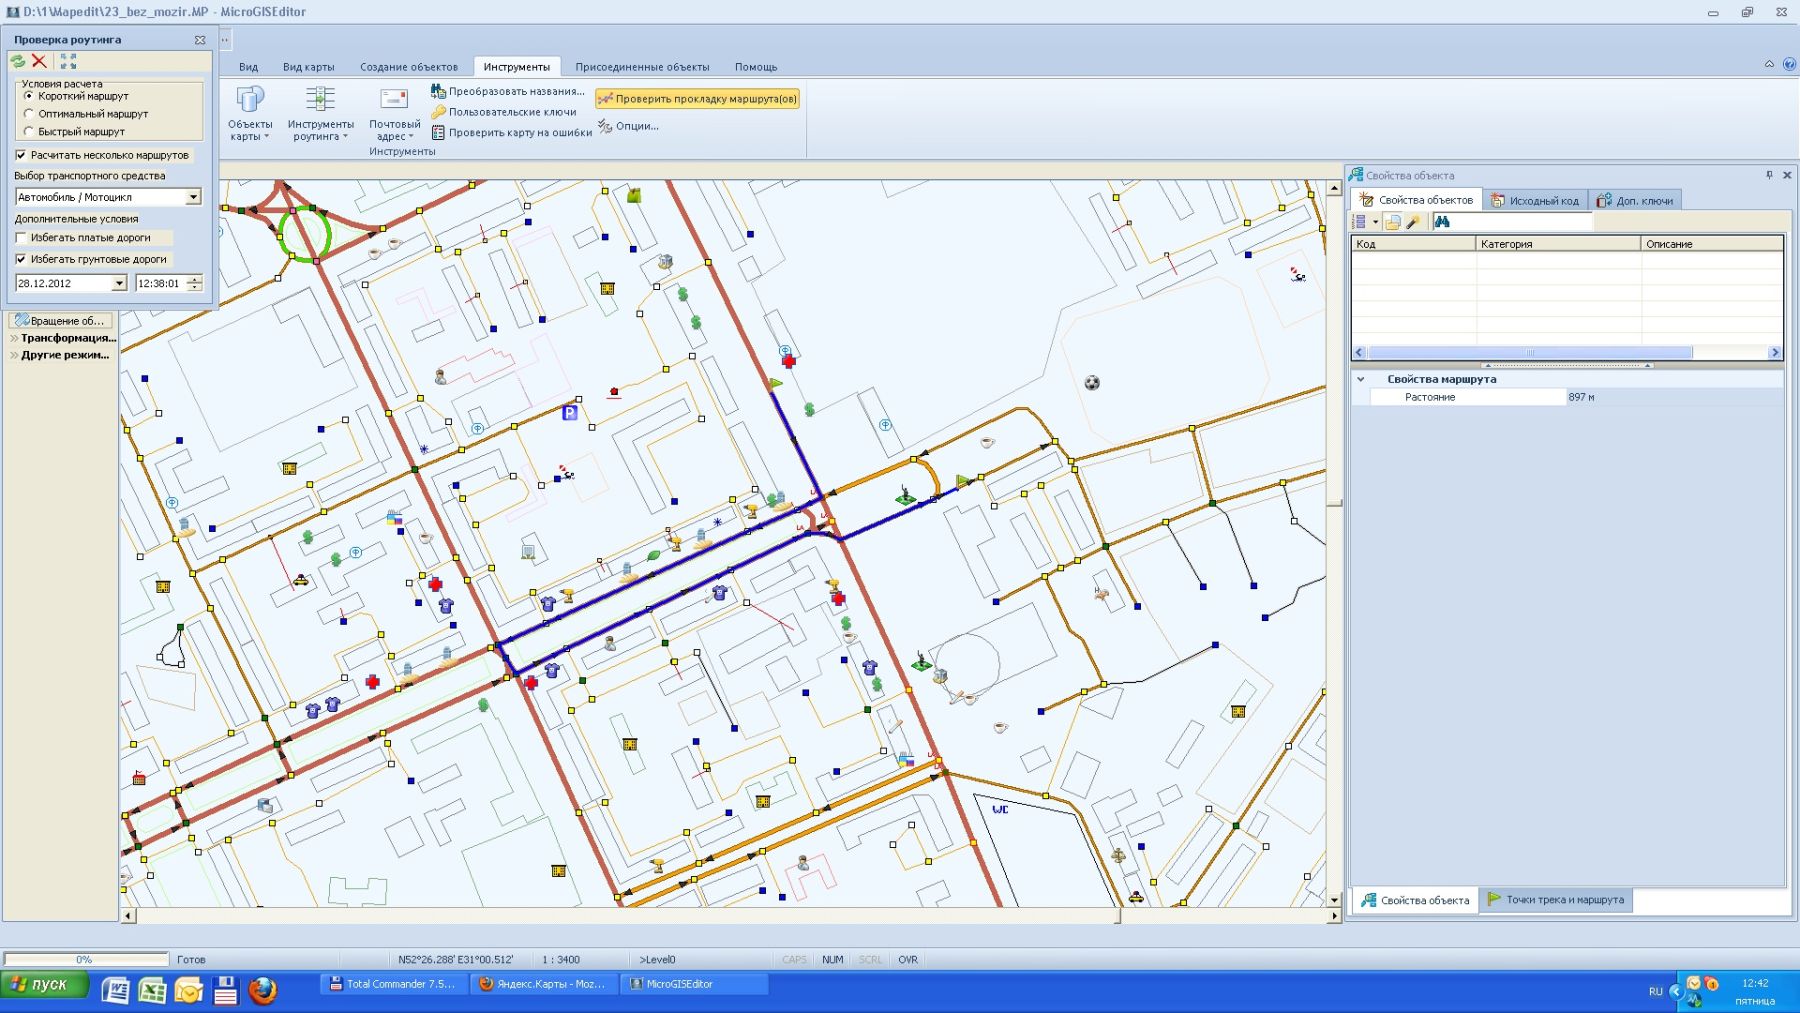Uncheck Расчитать несколько маршрутов
Screen dimensions: 1800x1013
(21, 155)
